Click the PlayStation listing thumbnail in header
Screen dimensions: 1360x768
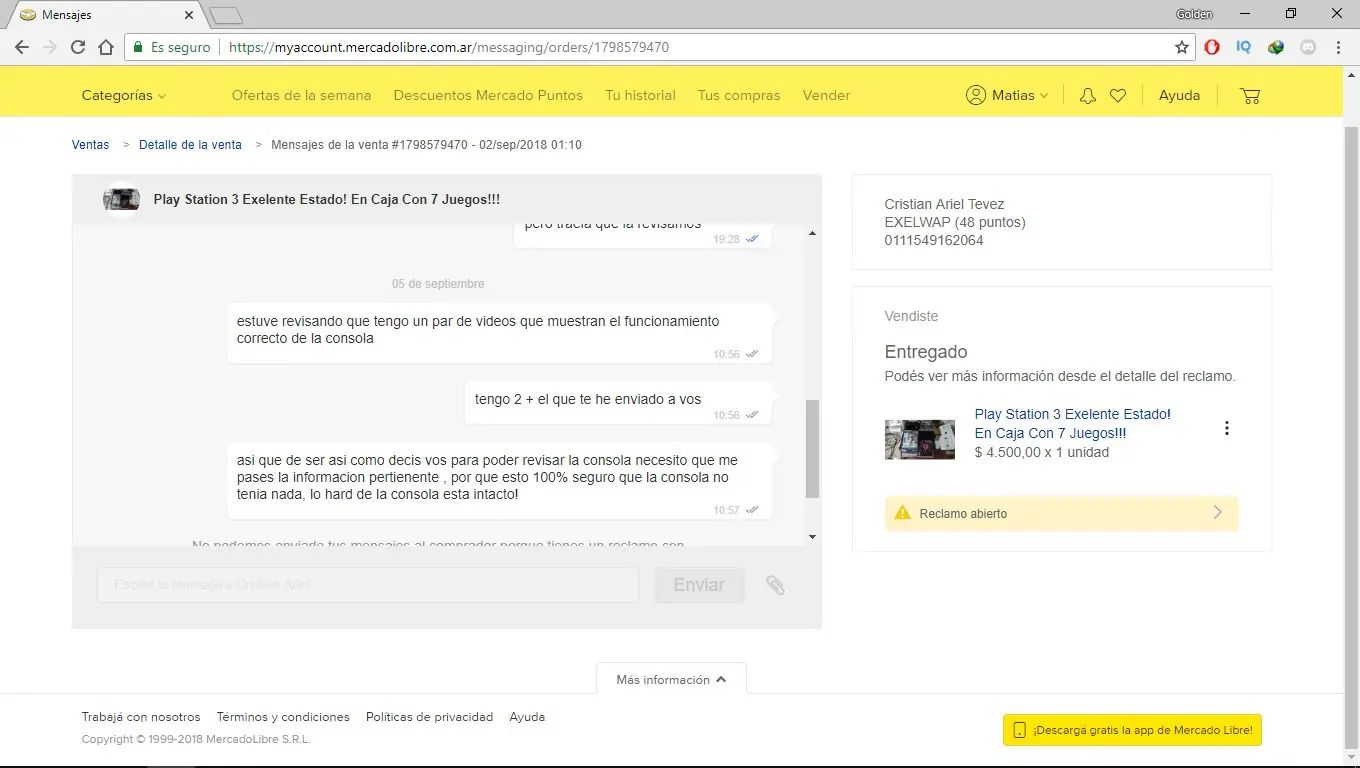[x=121, y=199]
